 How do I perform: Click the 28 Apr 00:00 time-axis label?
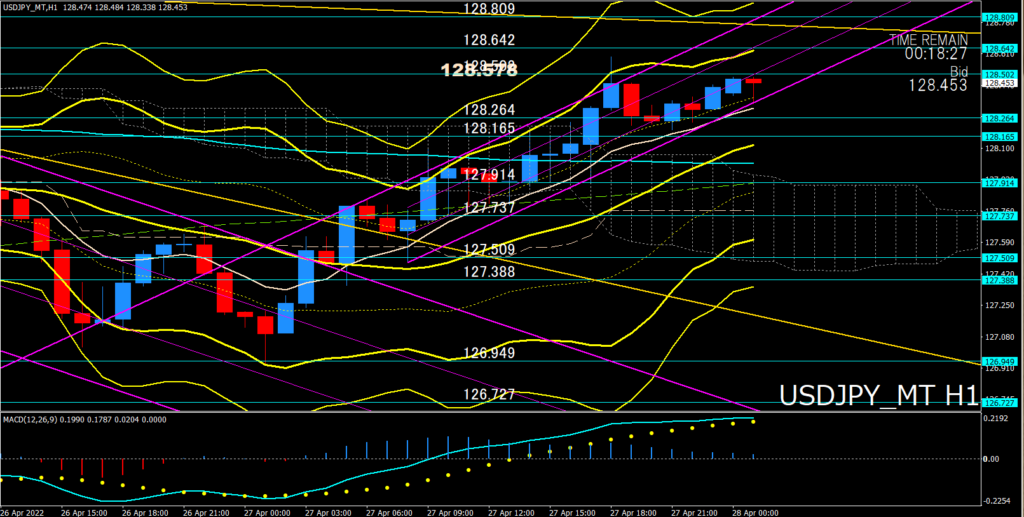pos(754,512)
